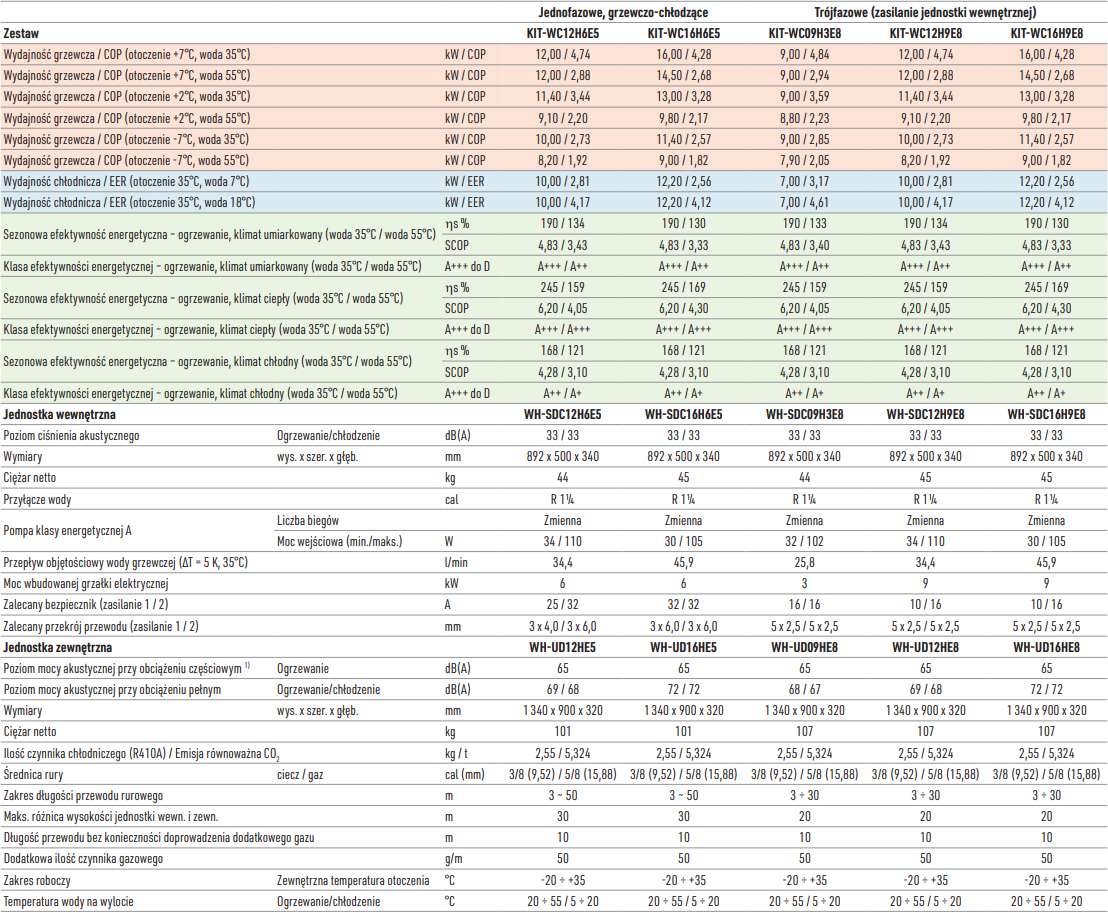Click row label 'Wydajność grzewcza / COP (otoczenie +7°C, woda 35°C)'
This screenshot has width=1108, height=912.
(126, 54)
